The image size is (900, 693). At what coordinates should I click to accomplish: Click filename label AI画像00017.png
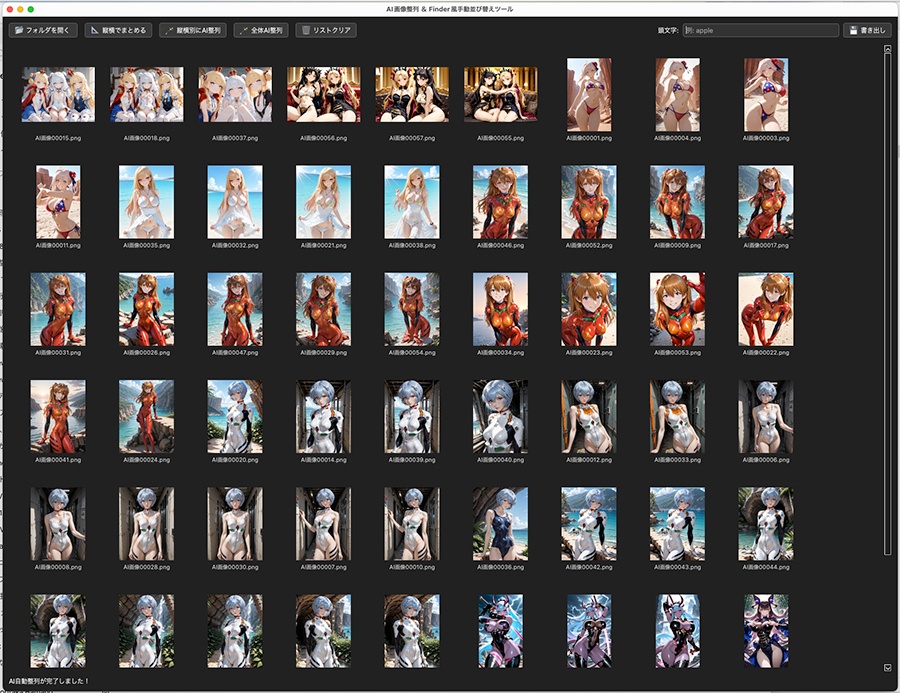pyautogui.click(x=766, y=246)
